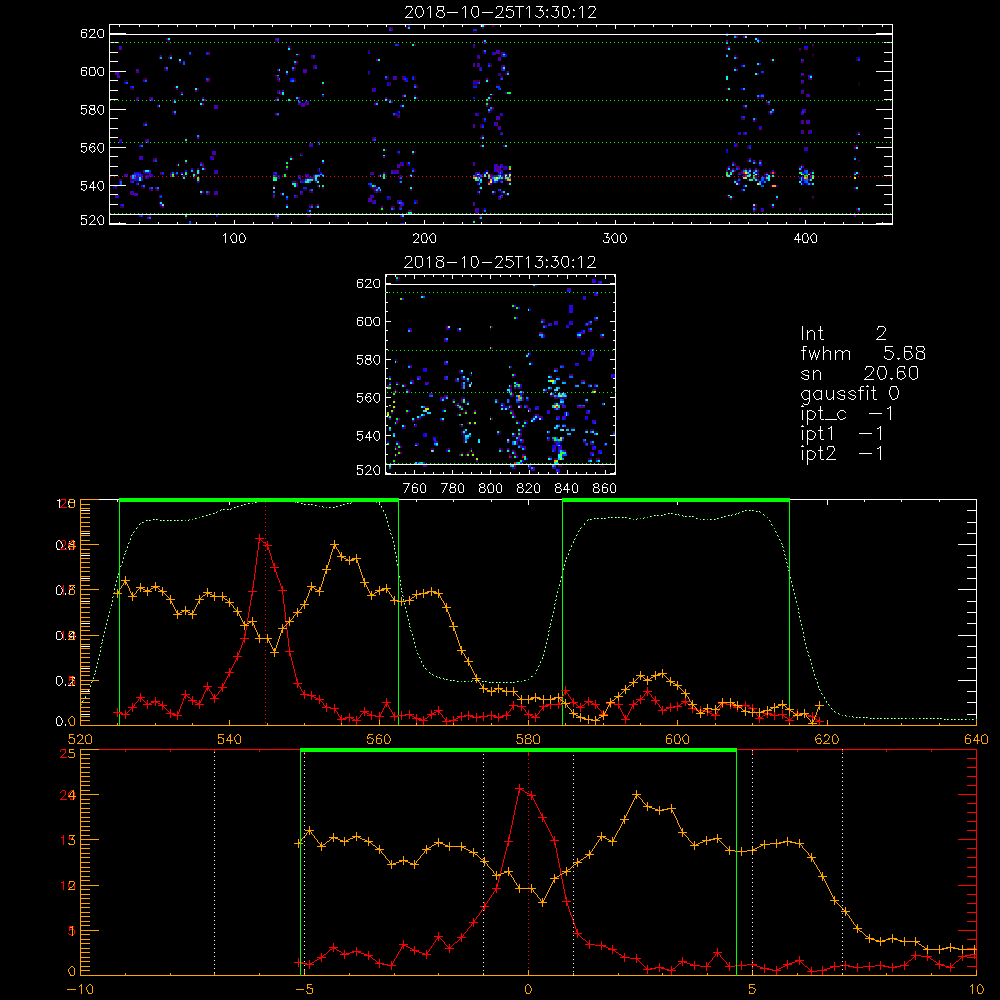Select the 'Int 2' readout line
1000x1000 pixels.
(843, 334)
